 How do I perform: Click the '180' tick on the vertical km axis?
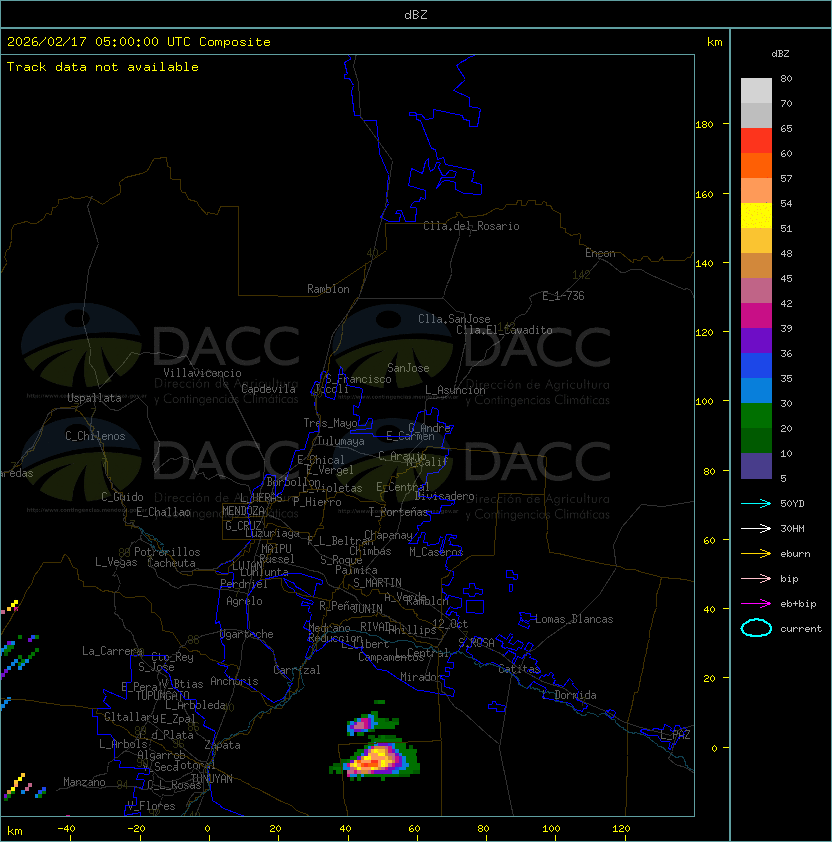(704, 125)
